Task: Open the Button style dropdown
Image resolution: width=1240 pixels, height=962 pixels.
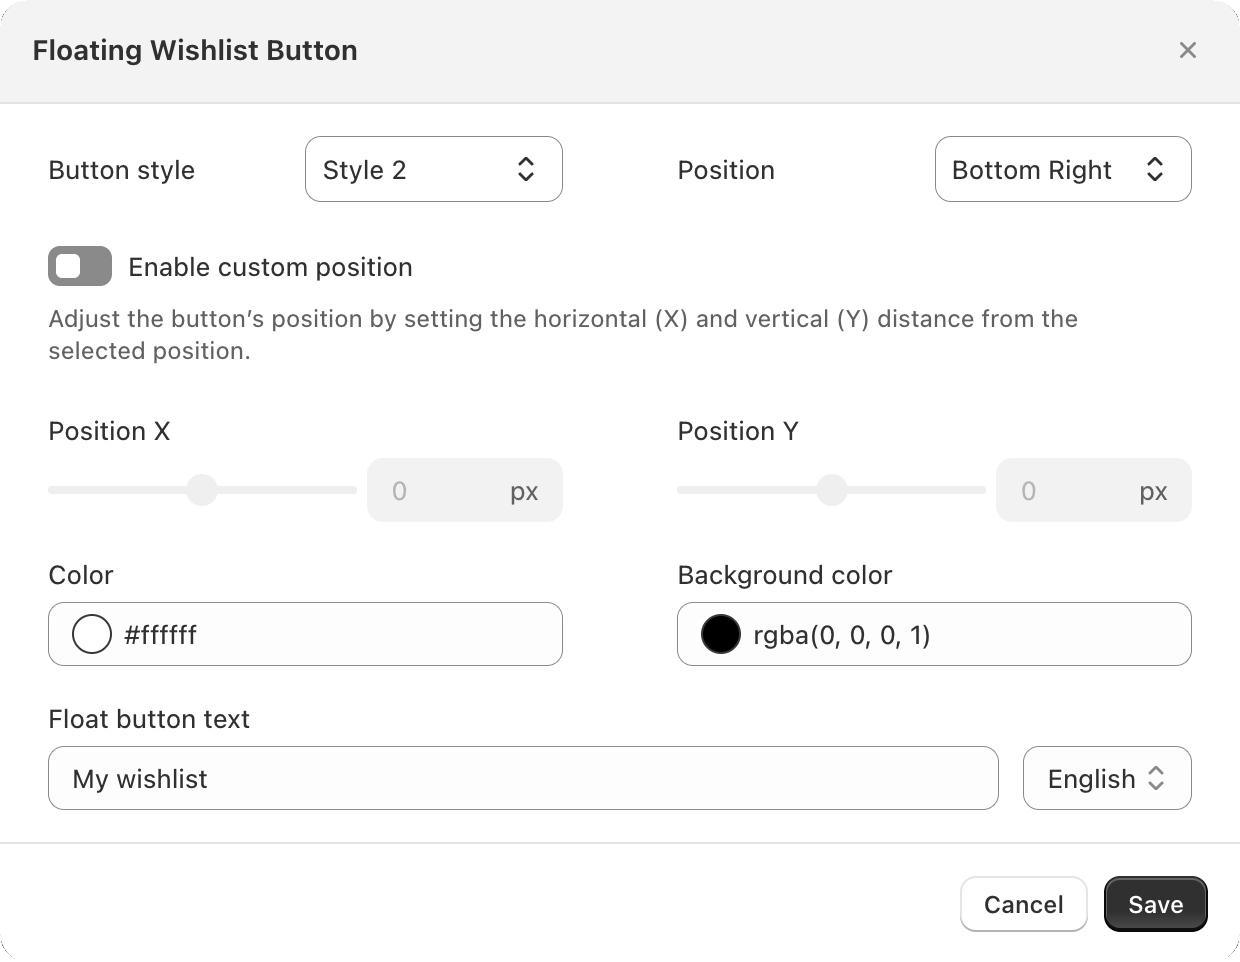Action: (433, 169)
